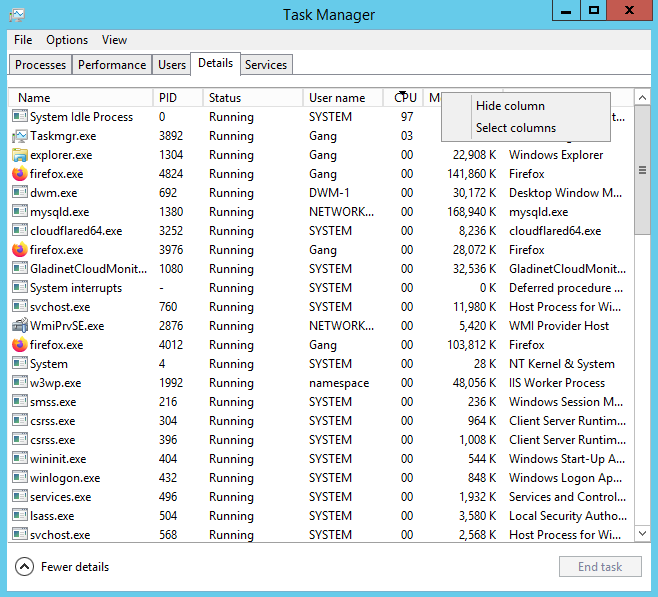Open the Options menu
Image resolution: width=658 pixels, height=597 pixels.
coord(67,40)
